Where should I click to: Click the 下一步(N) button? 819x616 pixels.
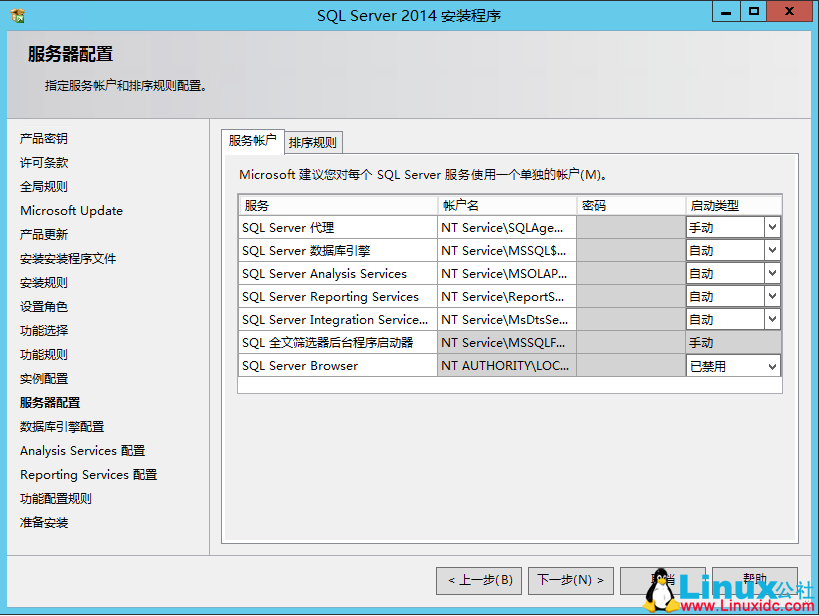click(570, 580)
